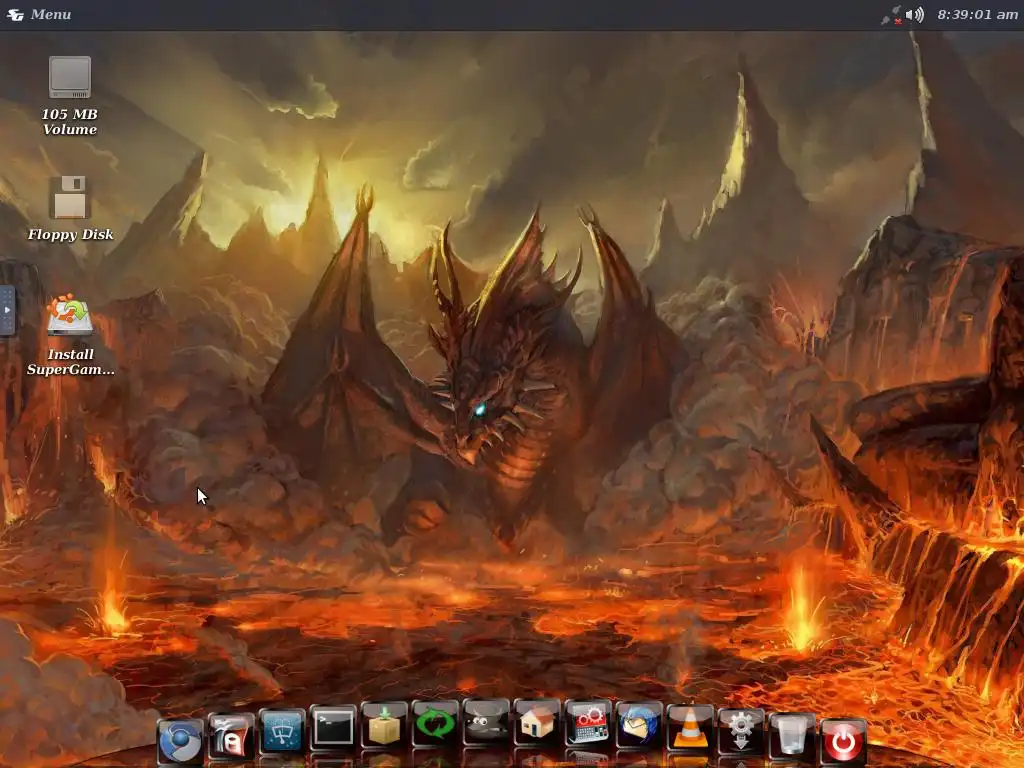Launch the Chromium browser from dock
The height and width of the screenshot is (768, 1024).
(x=180, y=740)
